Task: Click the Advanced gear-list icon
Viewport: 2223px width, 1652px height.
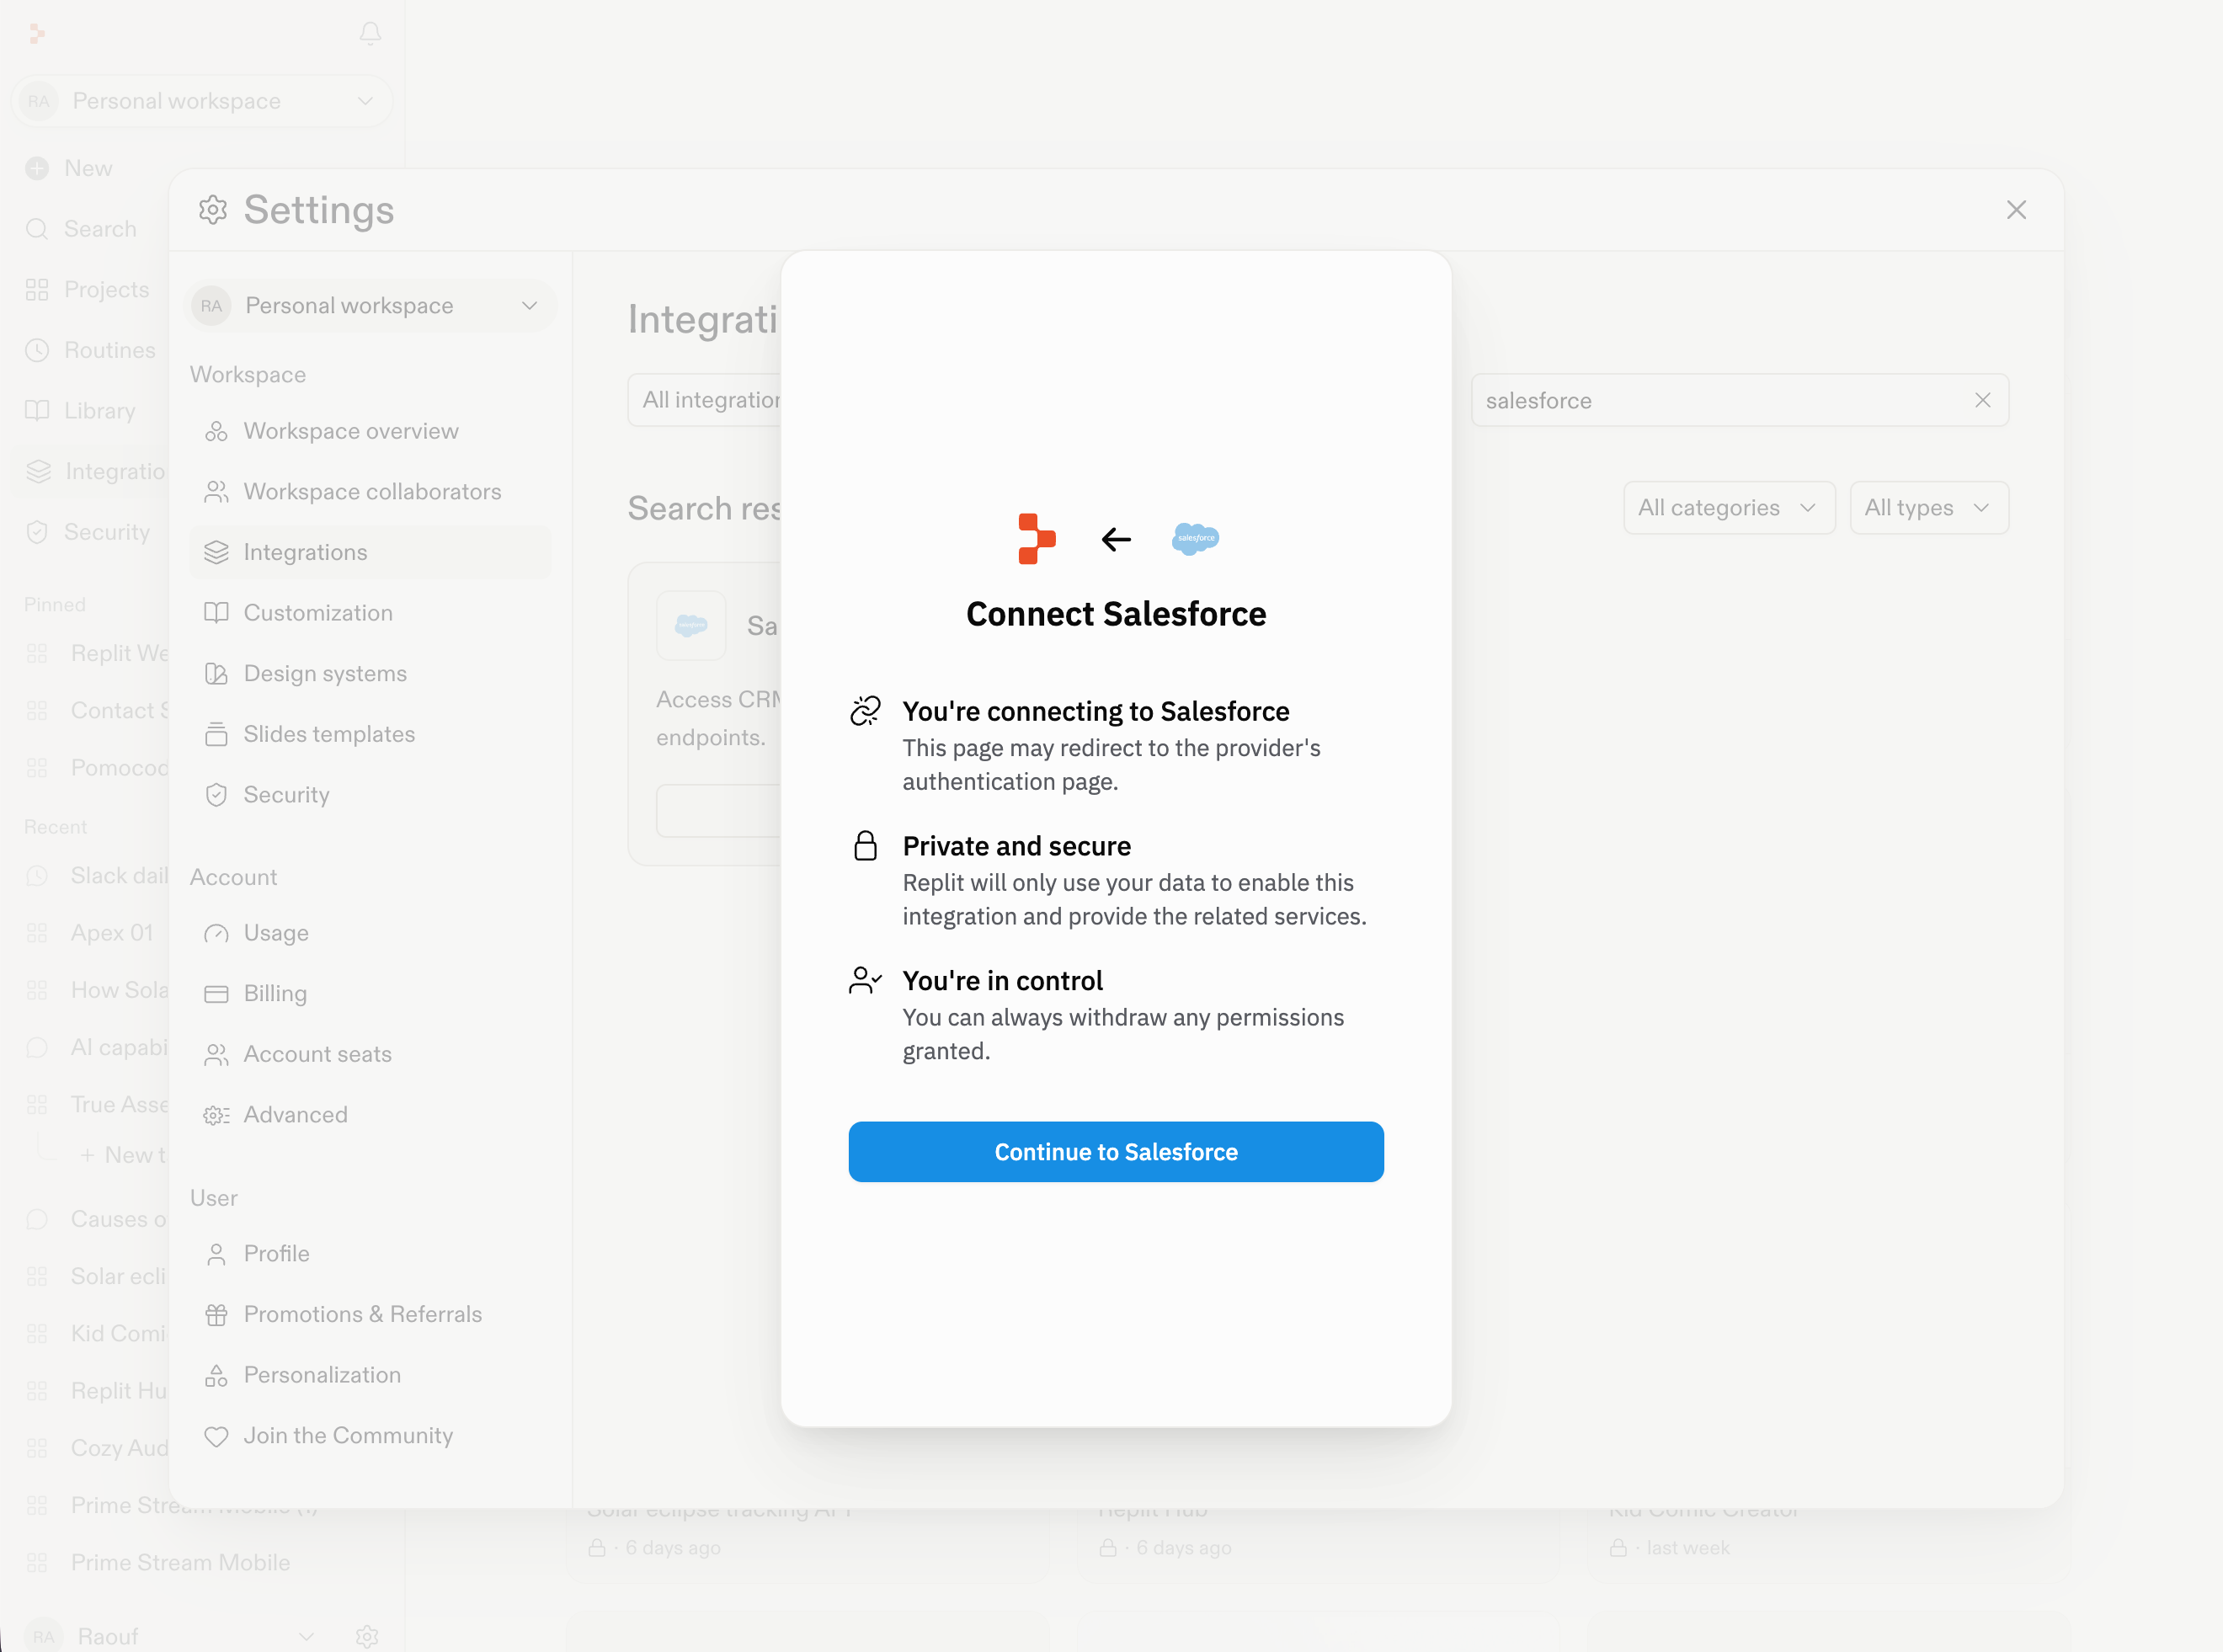Action: click(216, 1115)
